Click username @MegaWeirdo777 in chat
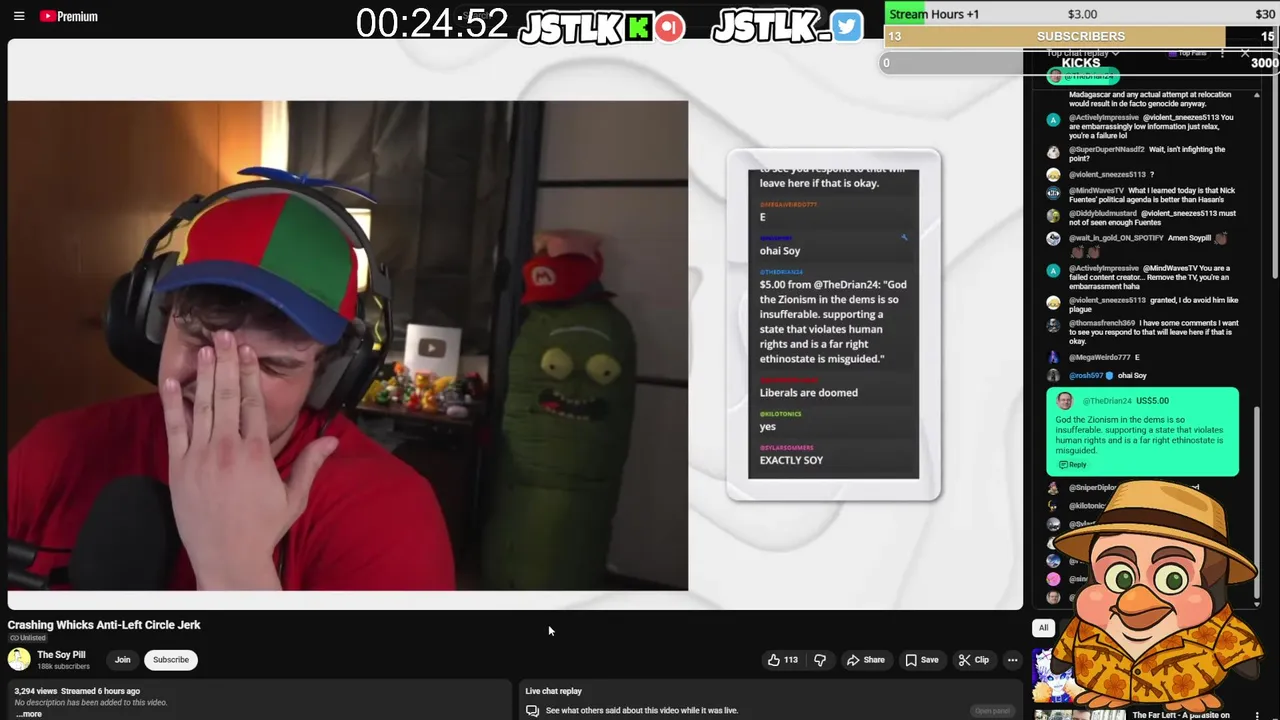Viewport: 1280px width, 720px height. [1099, 357]
